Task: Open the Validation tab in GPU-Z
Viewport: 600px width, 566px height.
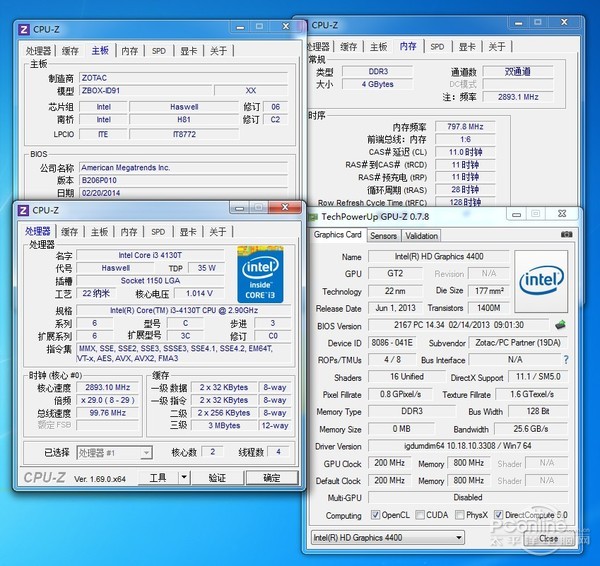Action: click(421, 236)
